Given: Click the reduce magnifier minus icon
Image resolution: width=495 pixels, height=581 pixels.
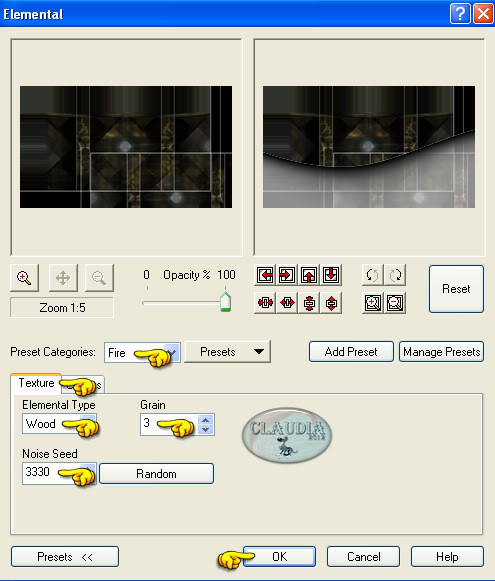Looking at the screenshot, I should pyautogui.click(x=395, y=303).
